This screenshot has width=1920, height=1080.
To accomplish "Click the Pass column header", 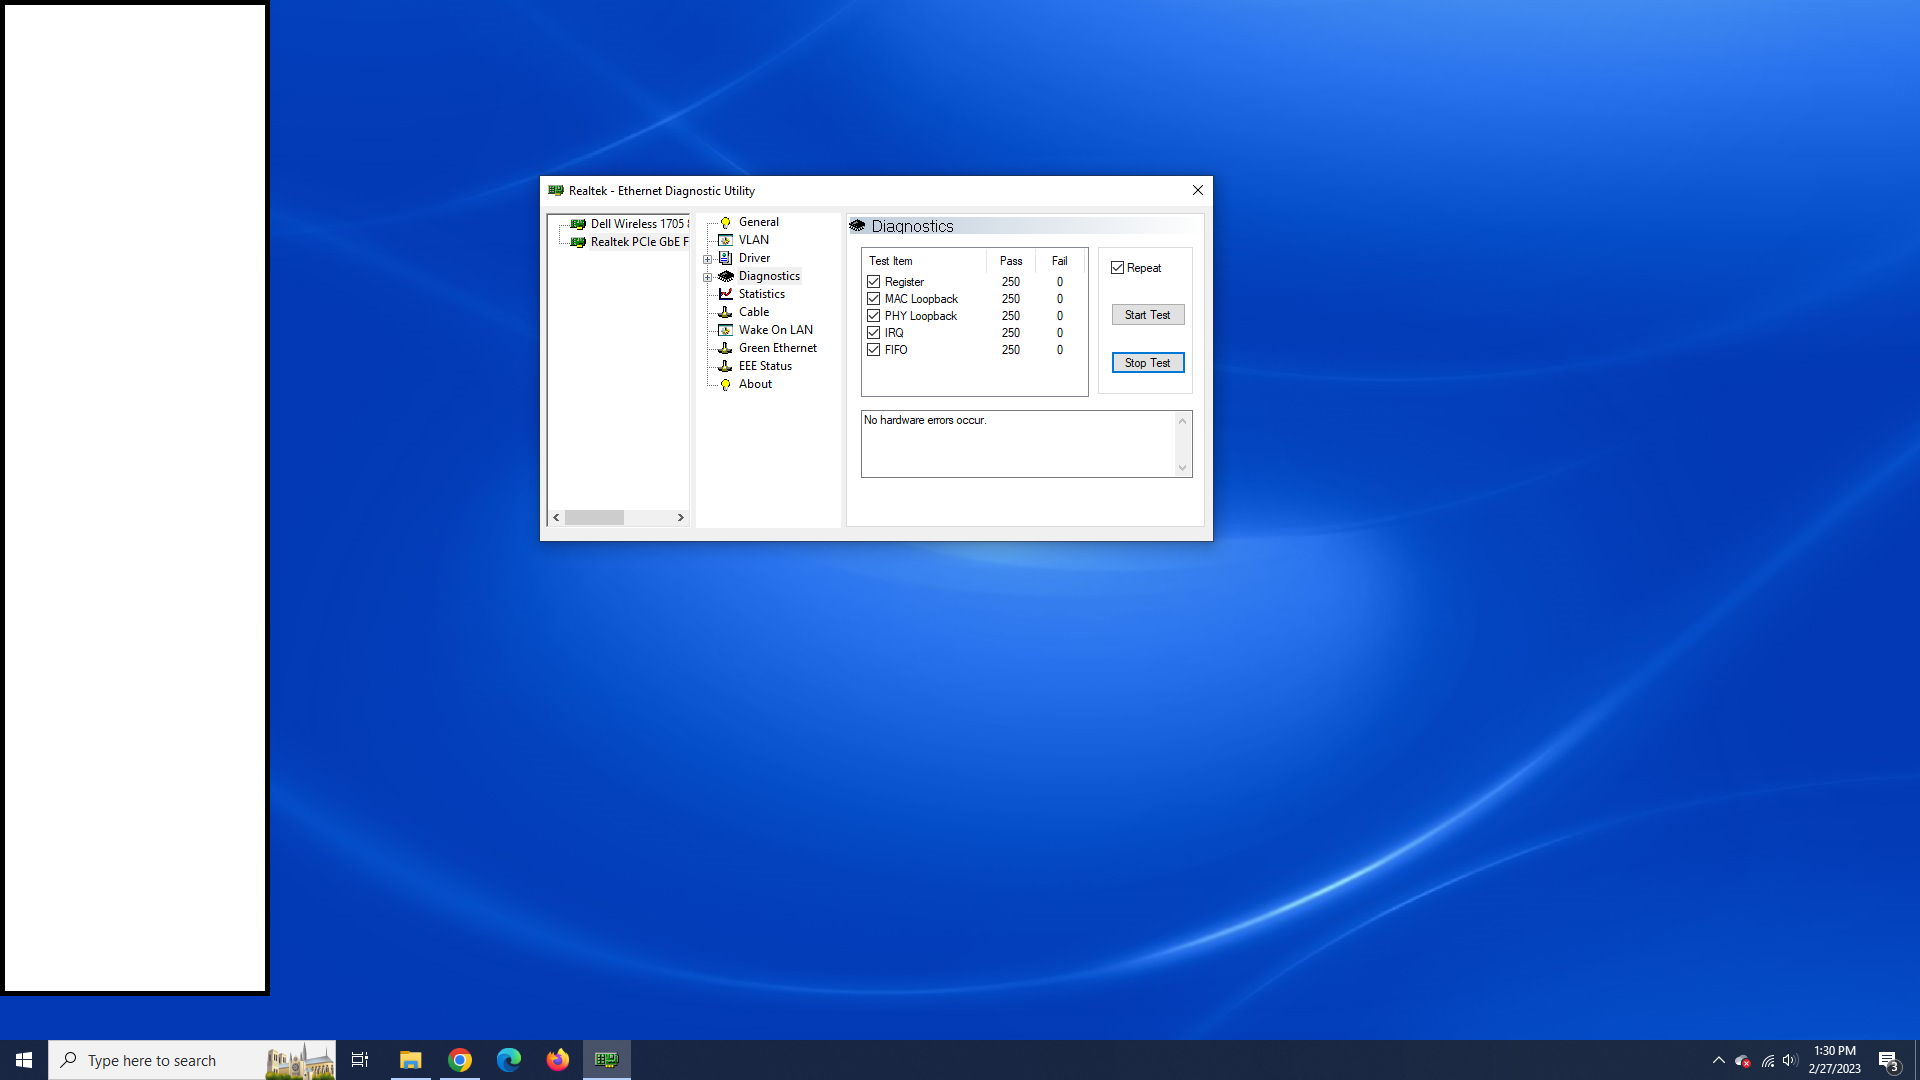I will [x=1011, y=261].
